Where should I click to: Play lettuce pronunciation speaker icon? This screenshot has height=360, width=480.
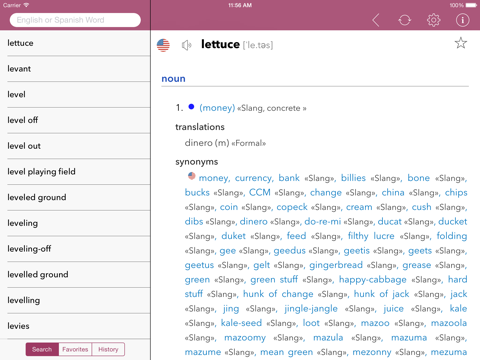click(x=186, y=45)
